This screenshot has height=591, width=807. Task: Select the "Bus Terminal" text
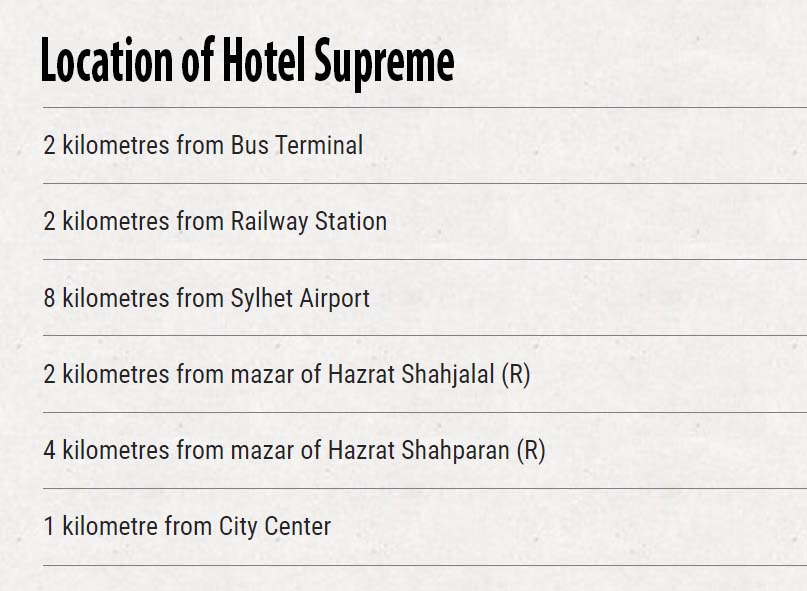296,145
